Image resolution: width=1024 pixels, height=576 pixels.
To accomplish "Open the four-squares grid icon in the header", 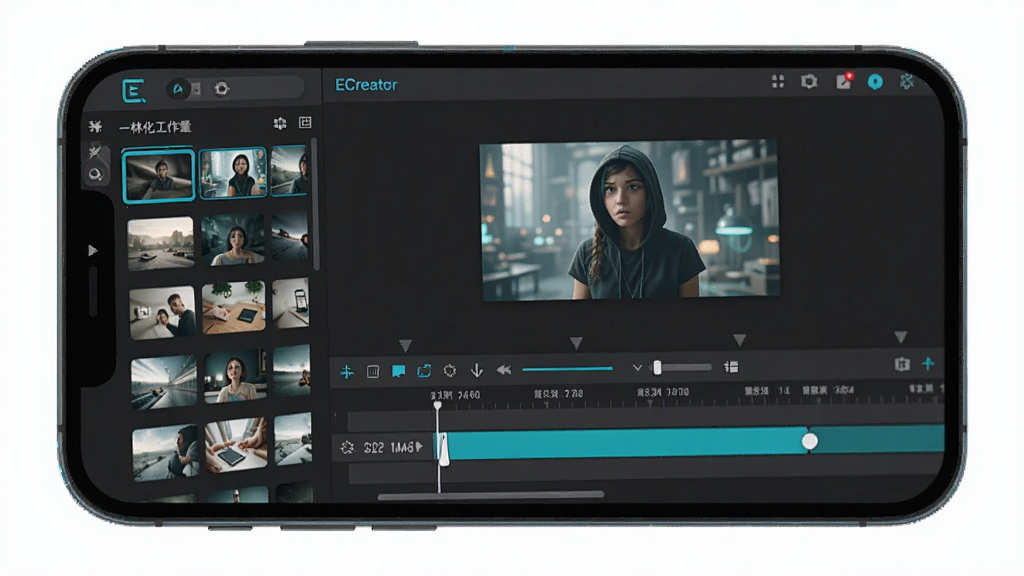I will click(x=778, y=82).
